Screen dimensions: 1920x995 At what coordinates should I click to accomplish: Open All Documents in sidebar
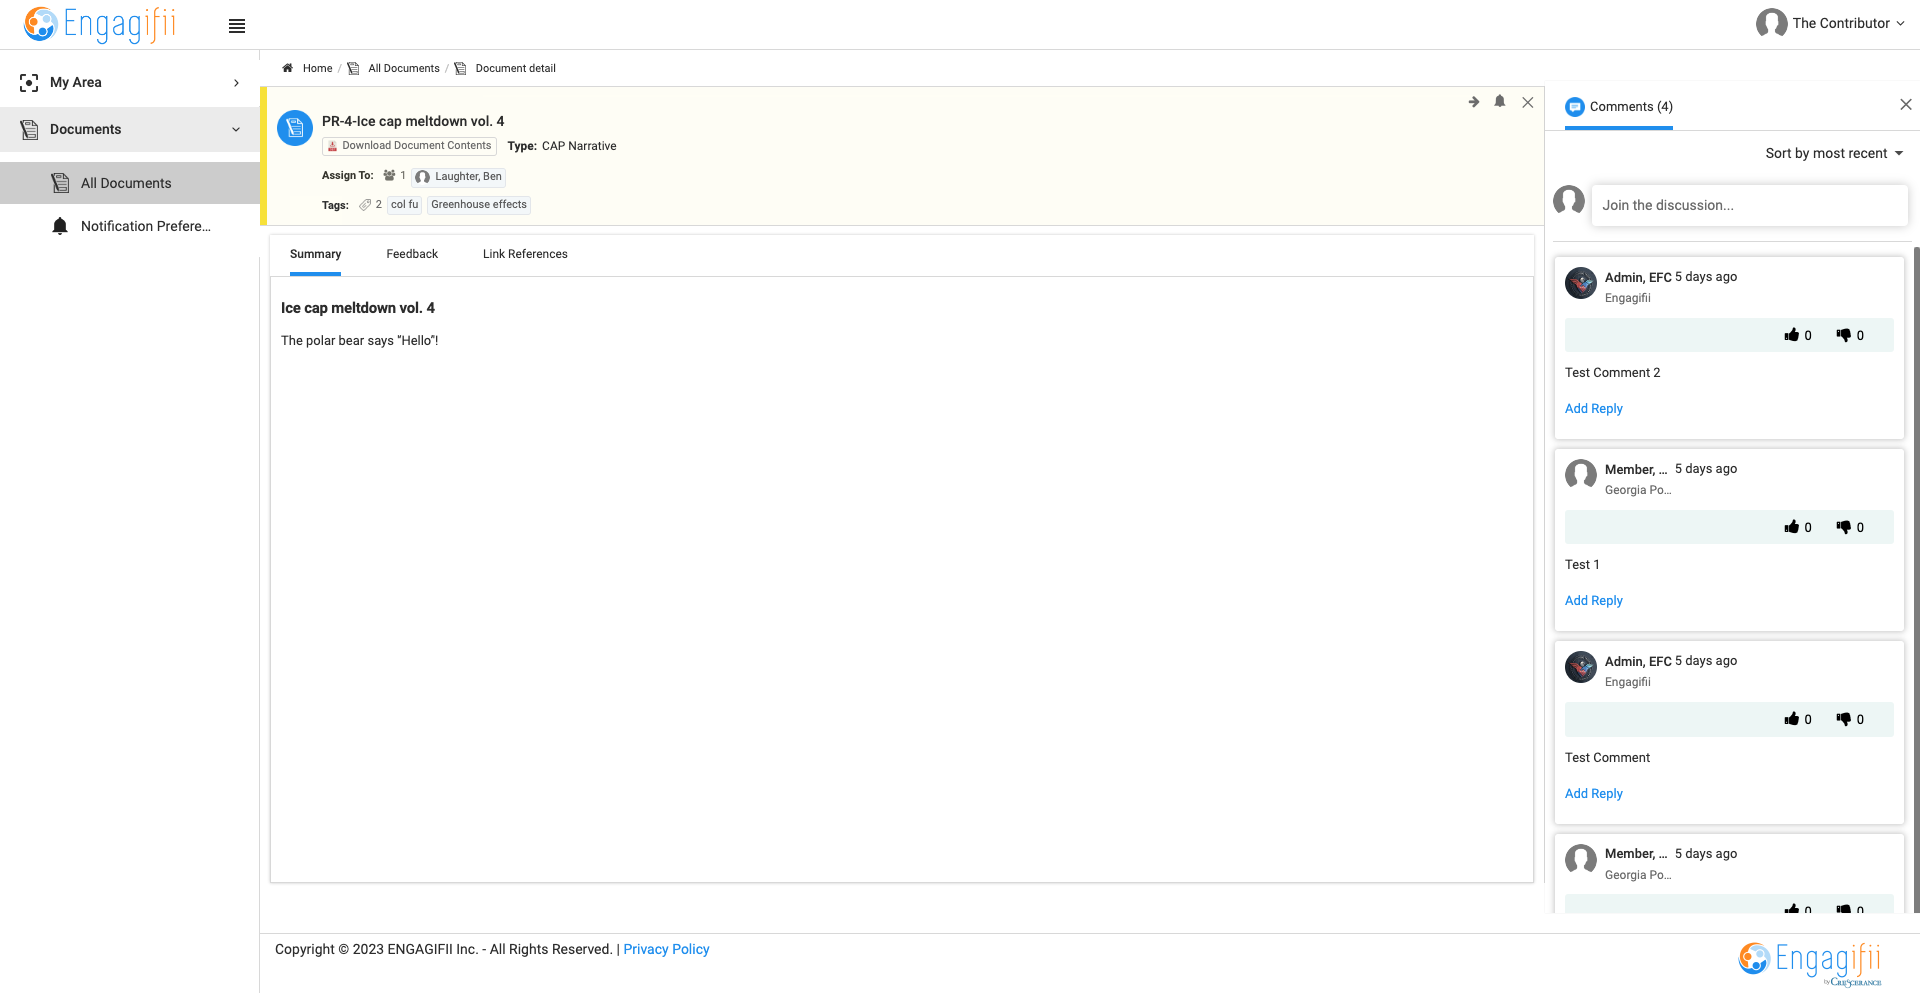130,183
